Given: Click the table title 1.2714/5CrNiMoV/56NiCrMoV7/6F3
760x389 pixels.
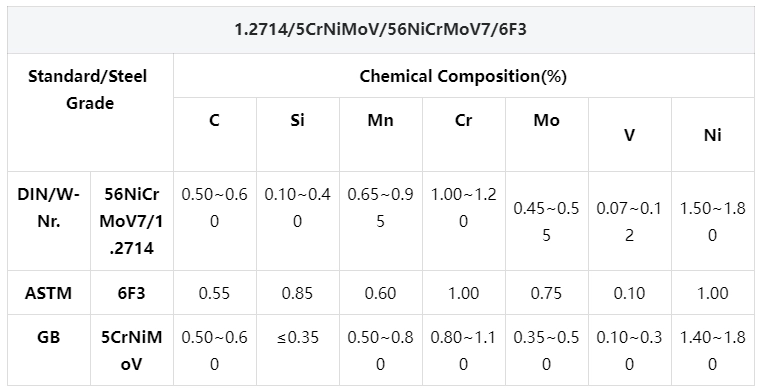Looking at the screenshot, I should coord(380,30).
